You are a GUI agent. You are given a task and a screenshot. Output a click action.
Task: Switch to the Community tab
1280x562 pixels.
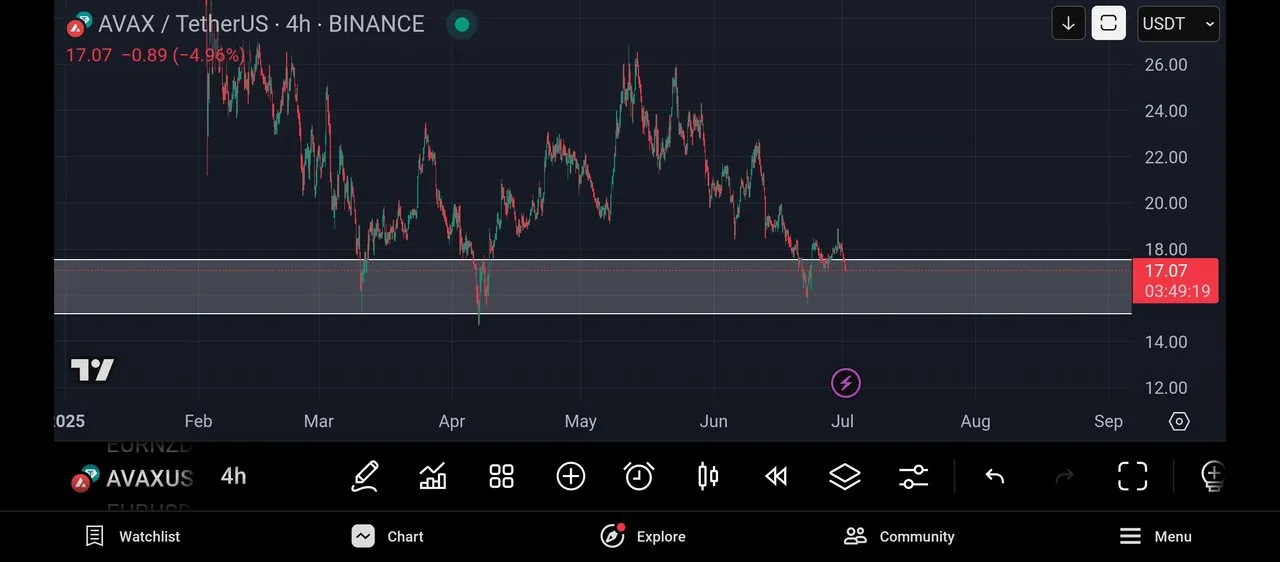pyautogui.click(x=899, y=537)
